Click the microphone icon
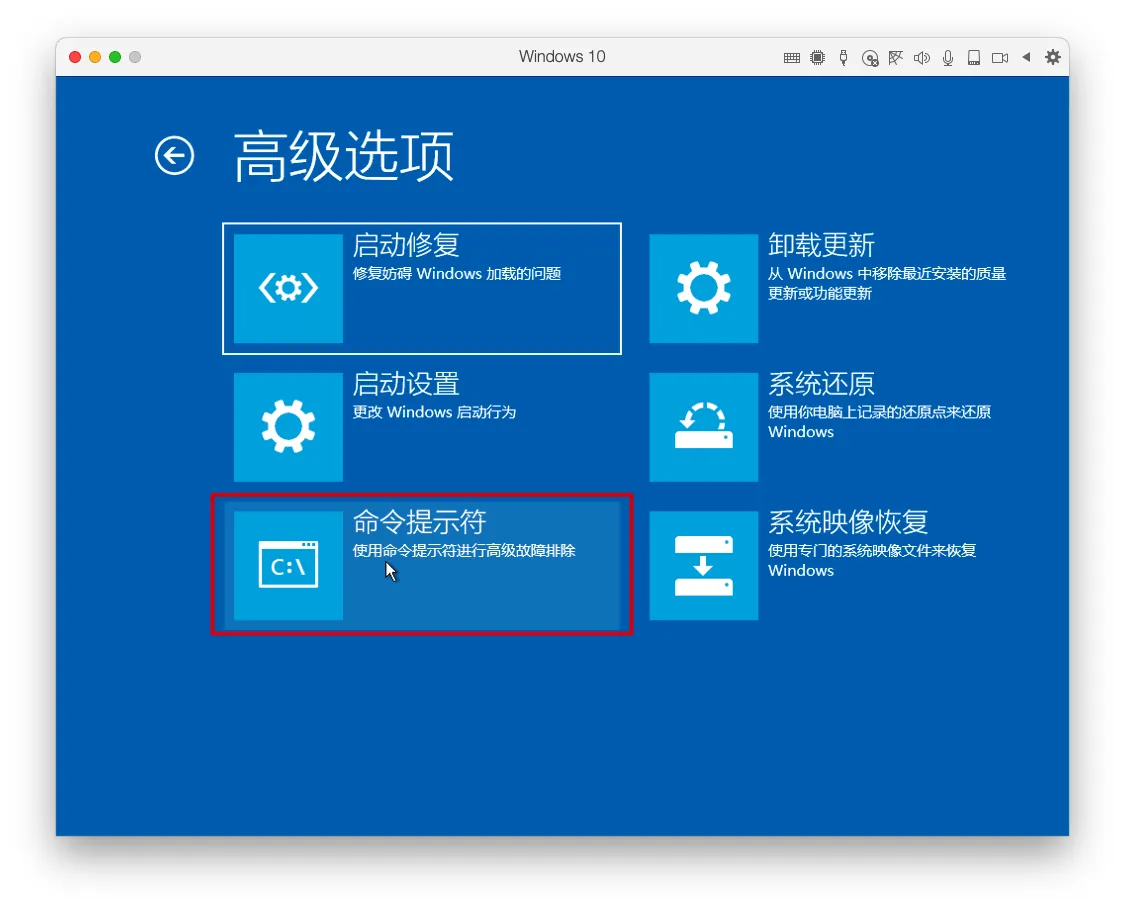Screen dimensions: 1125x910 pos(948,57)
